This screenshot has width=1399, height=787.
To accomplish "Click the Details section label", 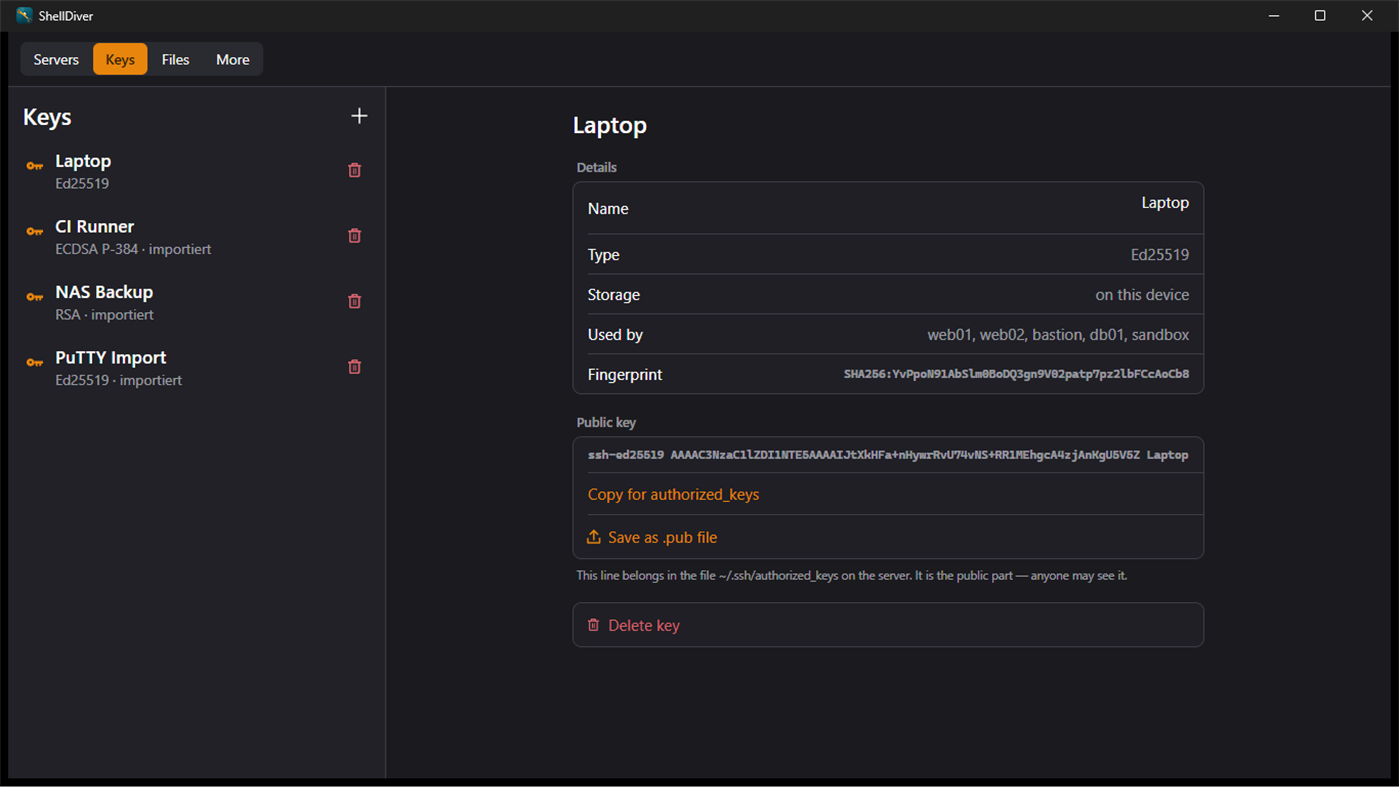I will click(x=596, y=167).
